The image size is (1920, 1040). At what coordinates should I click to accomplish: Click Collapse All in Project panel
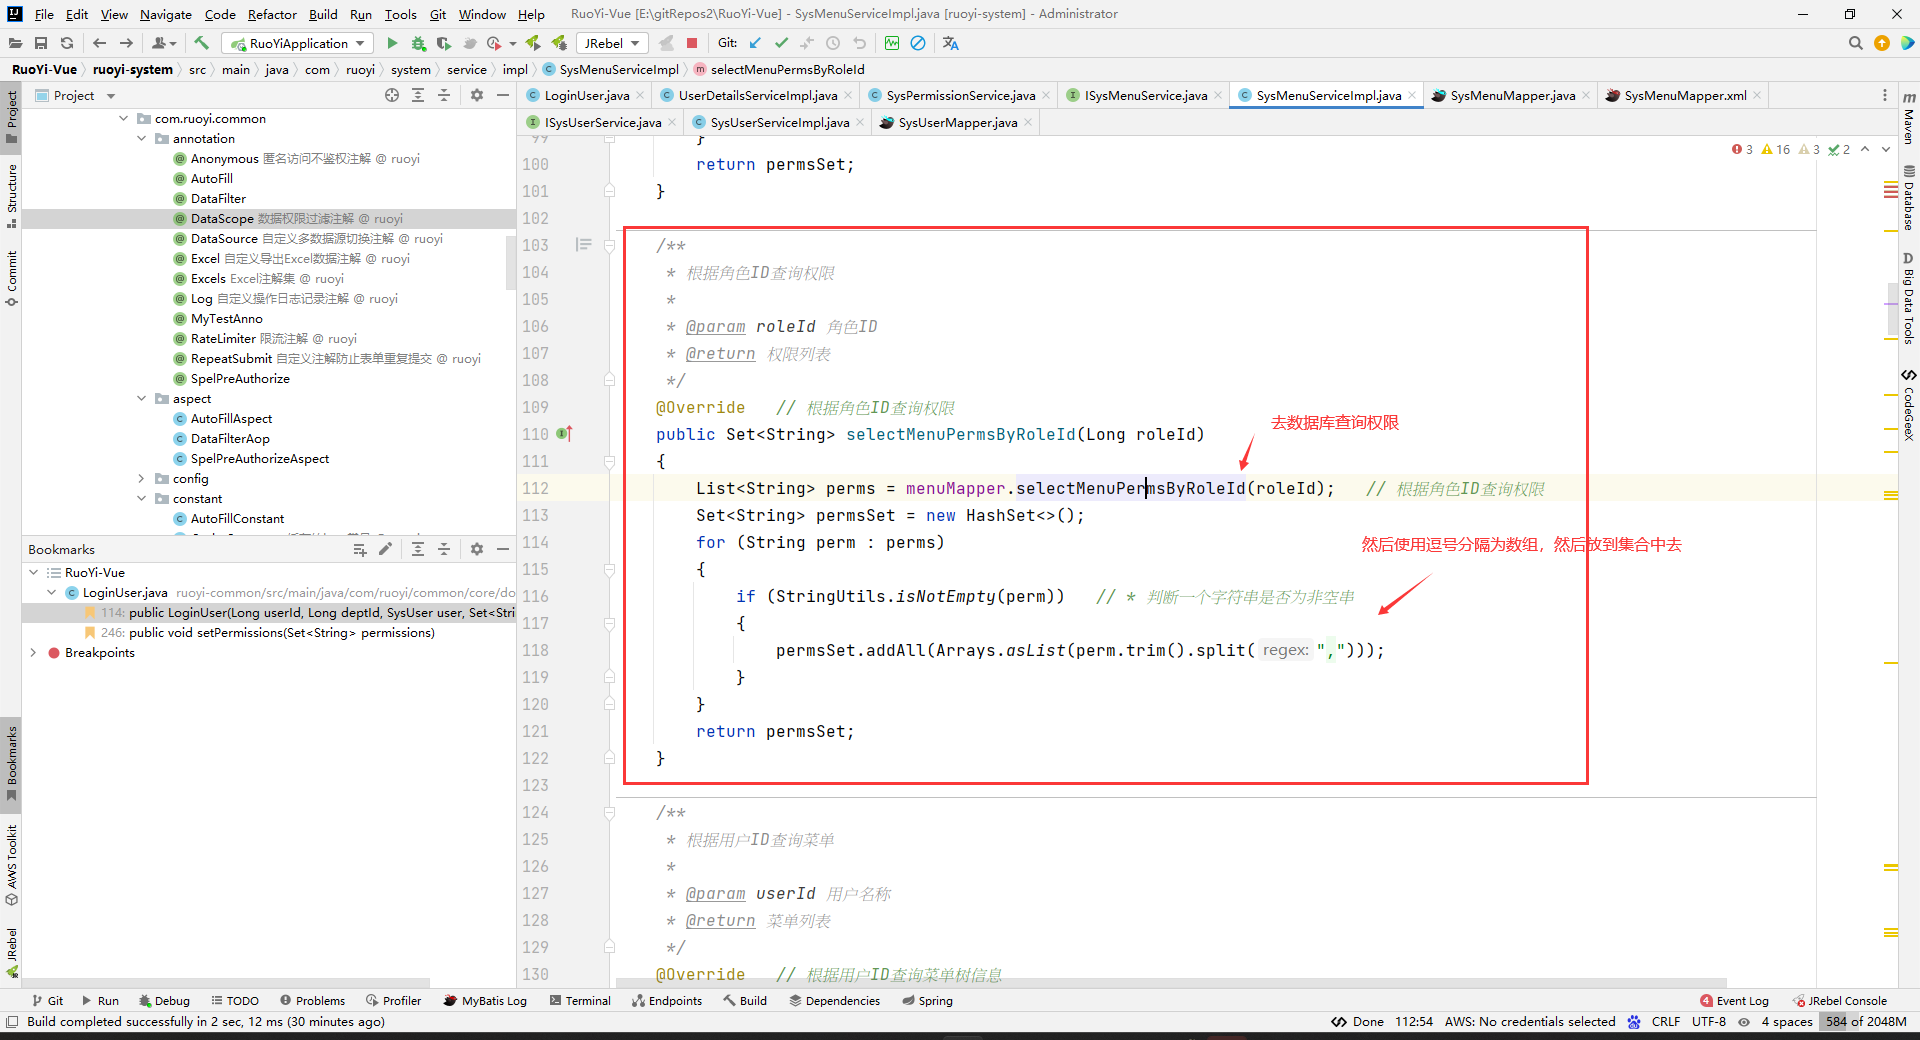(x=444, y=95)
